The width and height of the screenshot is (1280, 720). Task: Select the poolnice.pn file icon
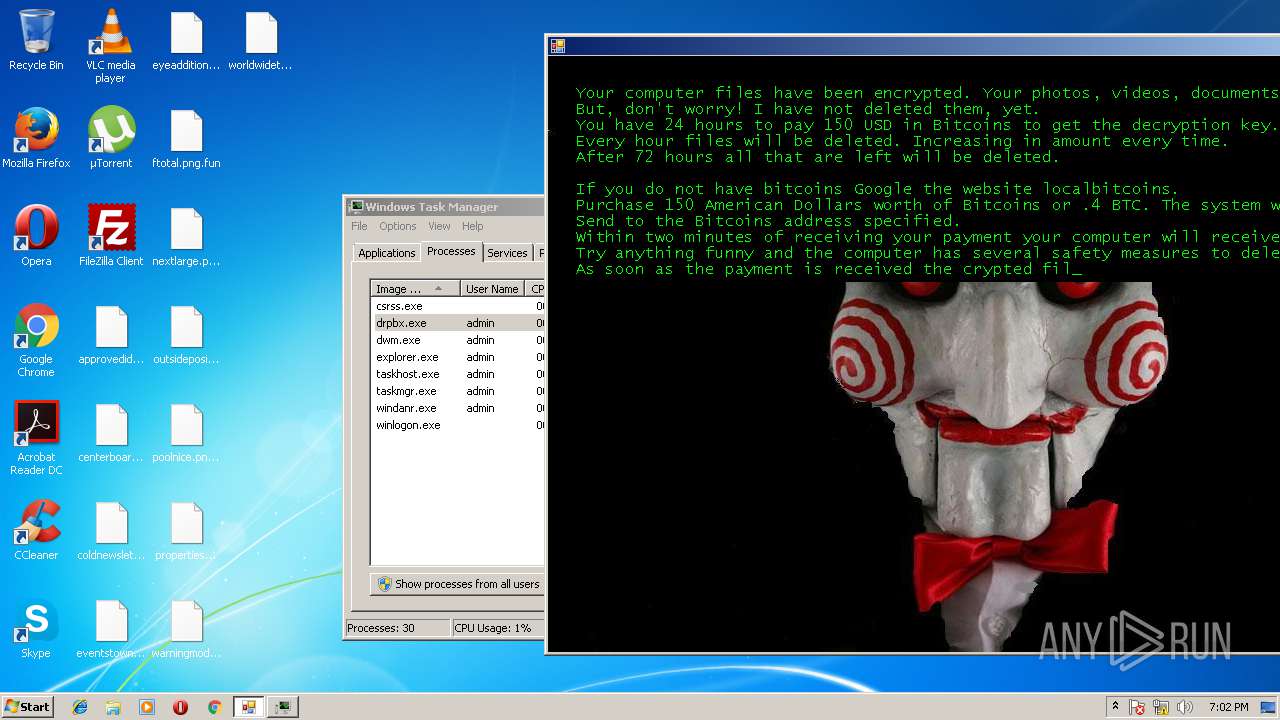click(x=186, y=432)
